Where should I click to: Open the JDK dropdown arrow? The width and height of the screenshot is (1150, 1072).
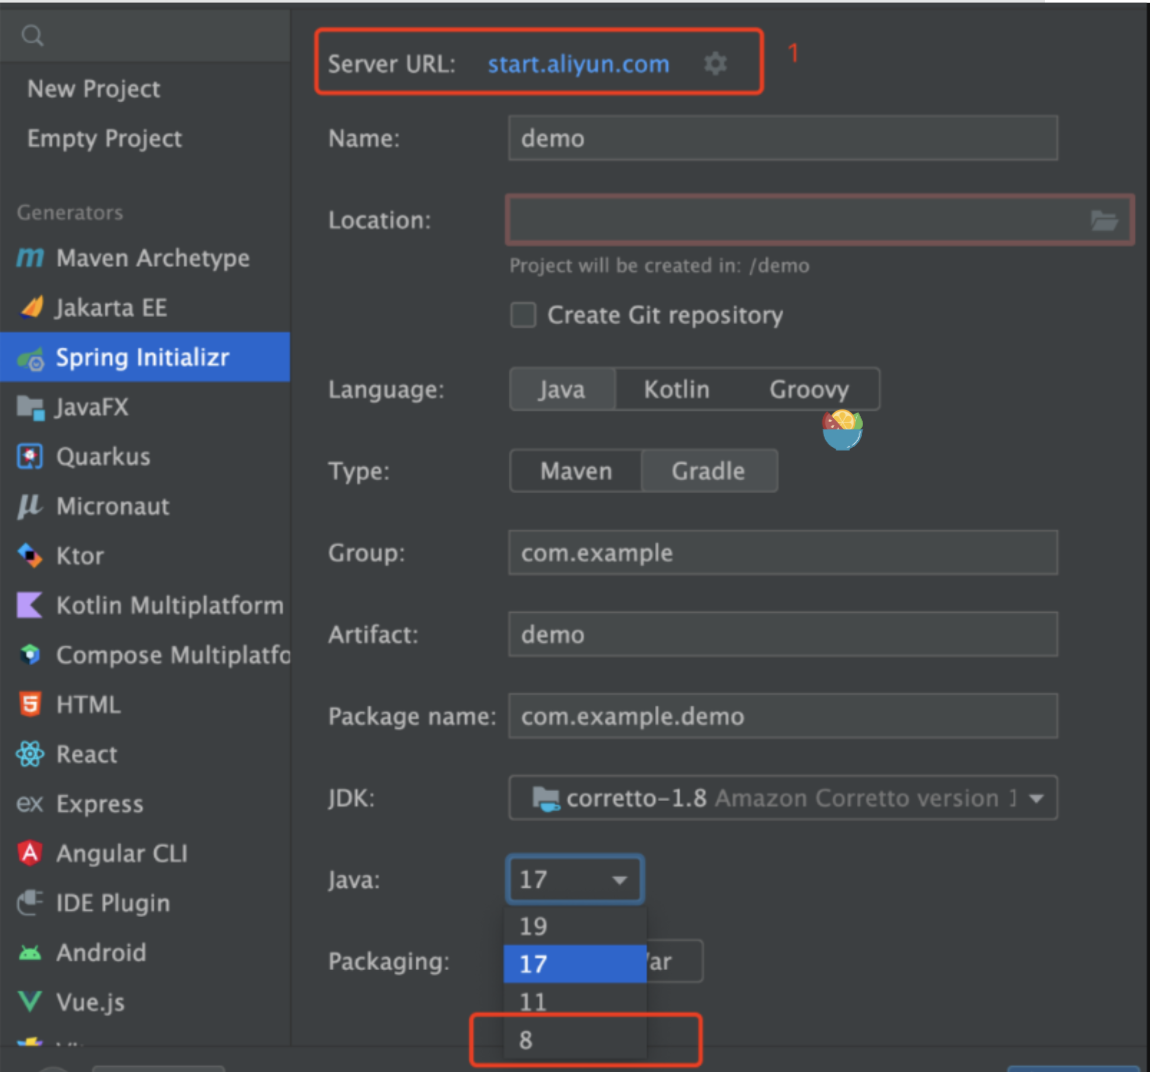pyautogui.click(x=1036, y=799)
